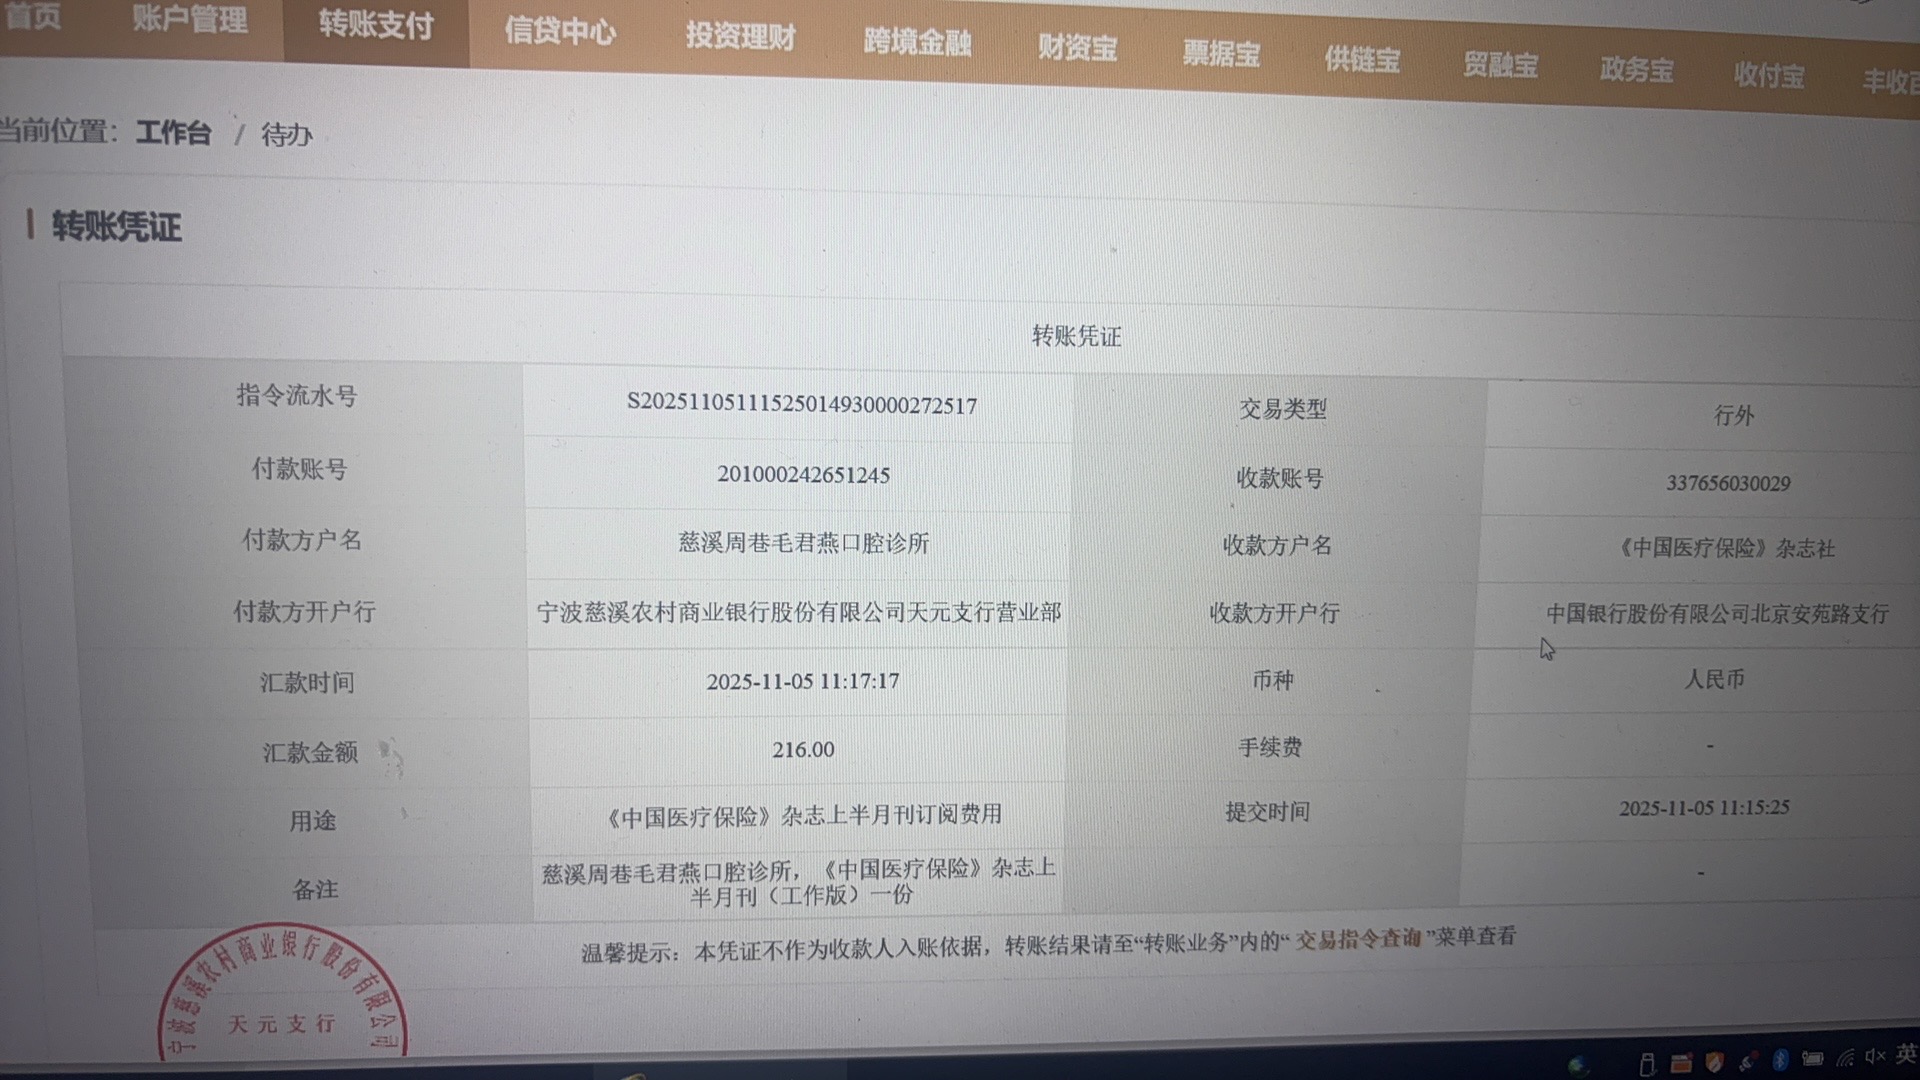
Task: Select the 跨境金融 menu item
Action: pos(917,42)
